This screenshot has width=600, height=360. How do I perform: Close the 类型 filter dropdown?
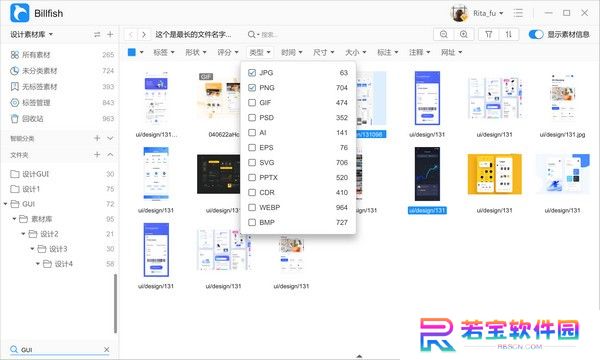[x=260, y=52]
